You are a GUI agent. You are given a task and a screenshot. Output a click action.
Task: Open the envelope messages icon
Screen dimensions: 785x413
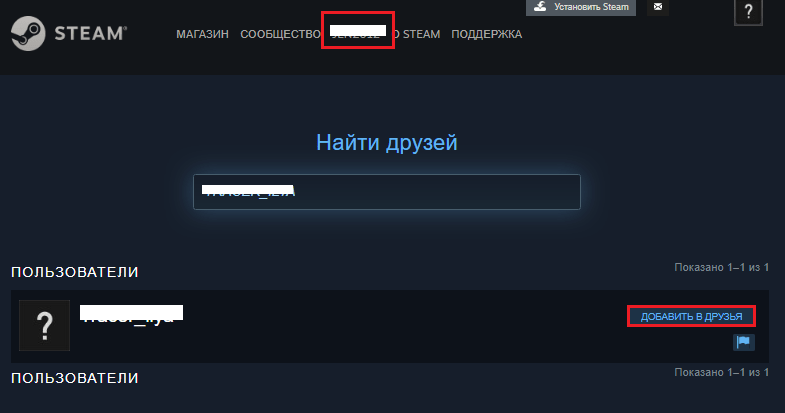tap(658, 7)
